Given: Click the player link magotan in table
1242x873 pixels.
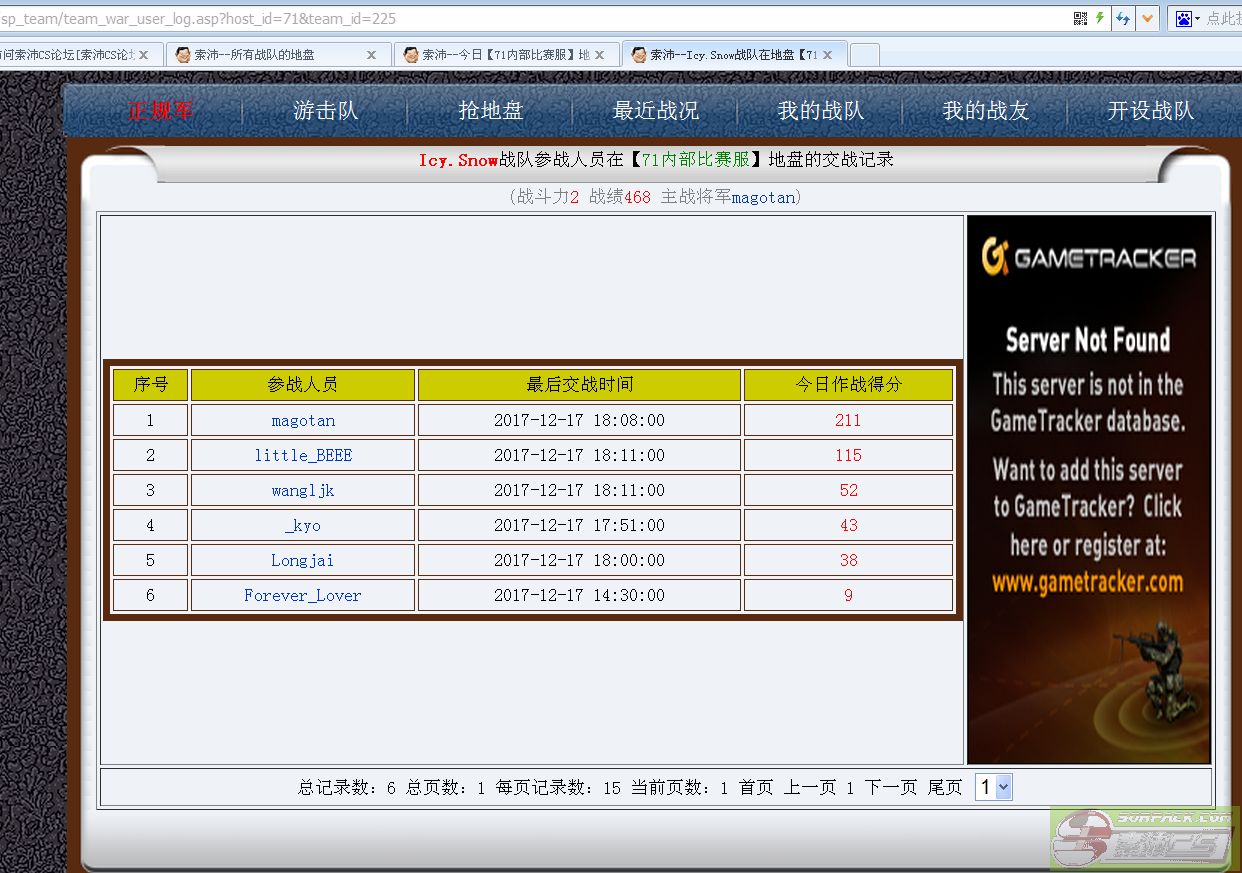Looking at the screenshot, I should tap(303, 420).
